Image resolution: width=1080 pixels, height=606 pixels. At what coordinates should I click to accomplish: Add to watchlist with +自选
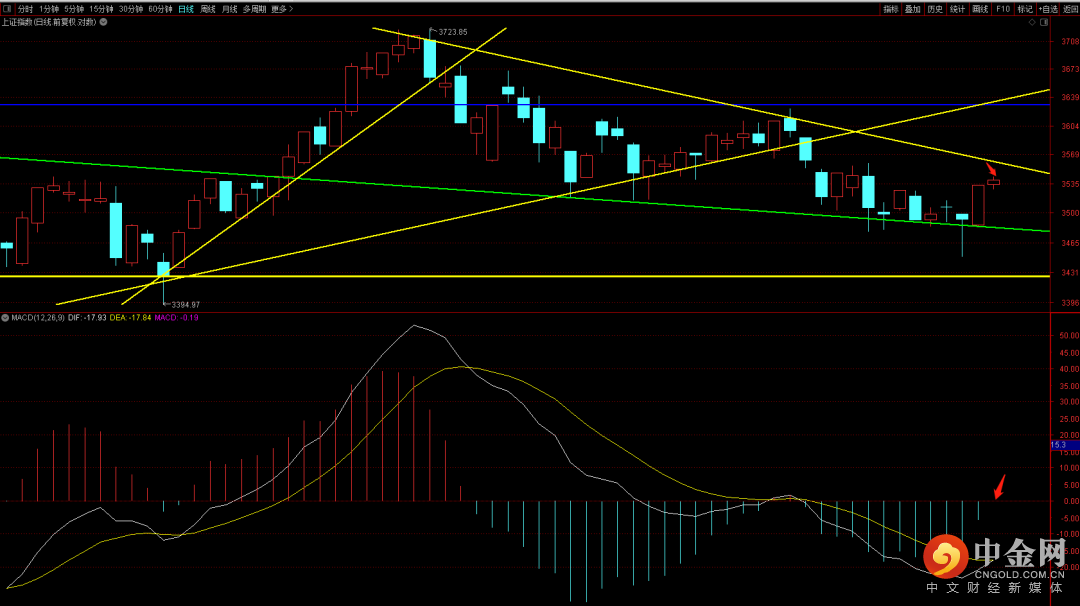1048,9
